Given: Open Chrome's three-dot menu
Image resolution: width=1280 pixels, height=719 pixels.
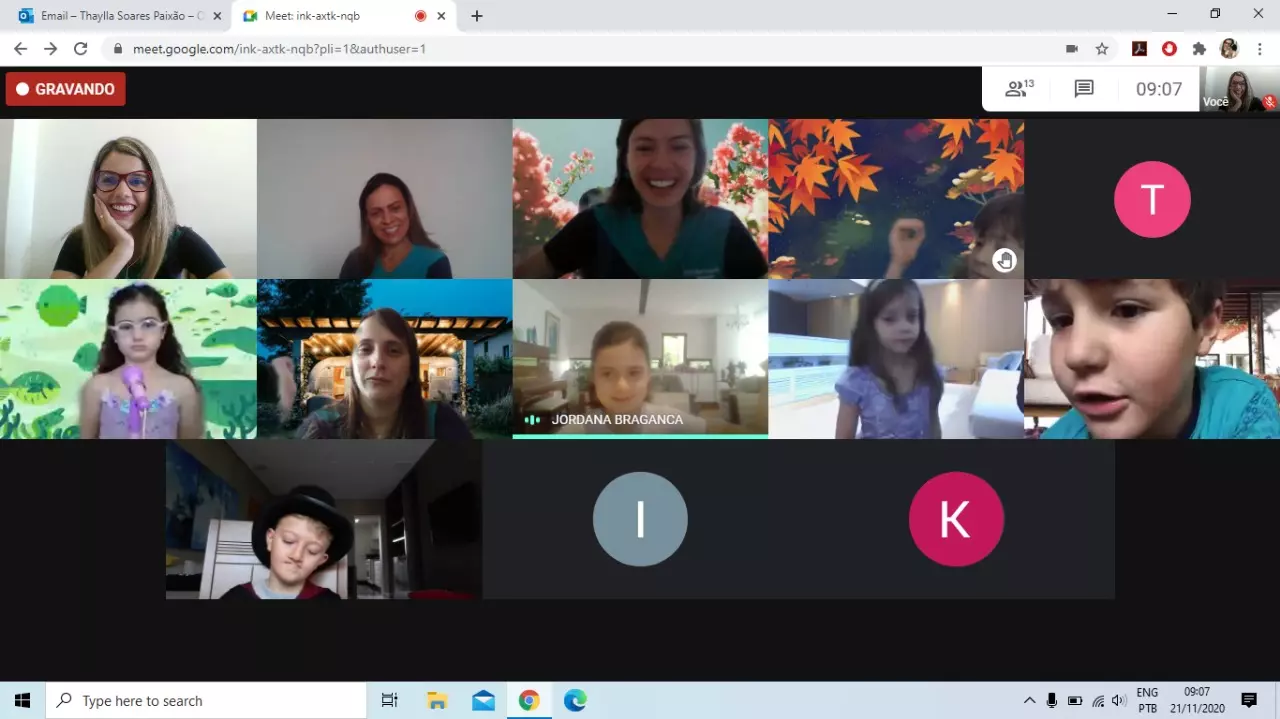Looking at the screenshot, I should point(1259,48).
